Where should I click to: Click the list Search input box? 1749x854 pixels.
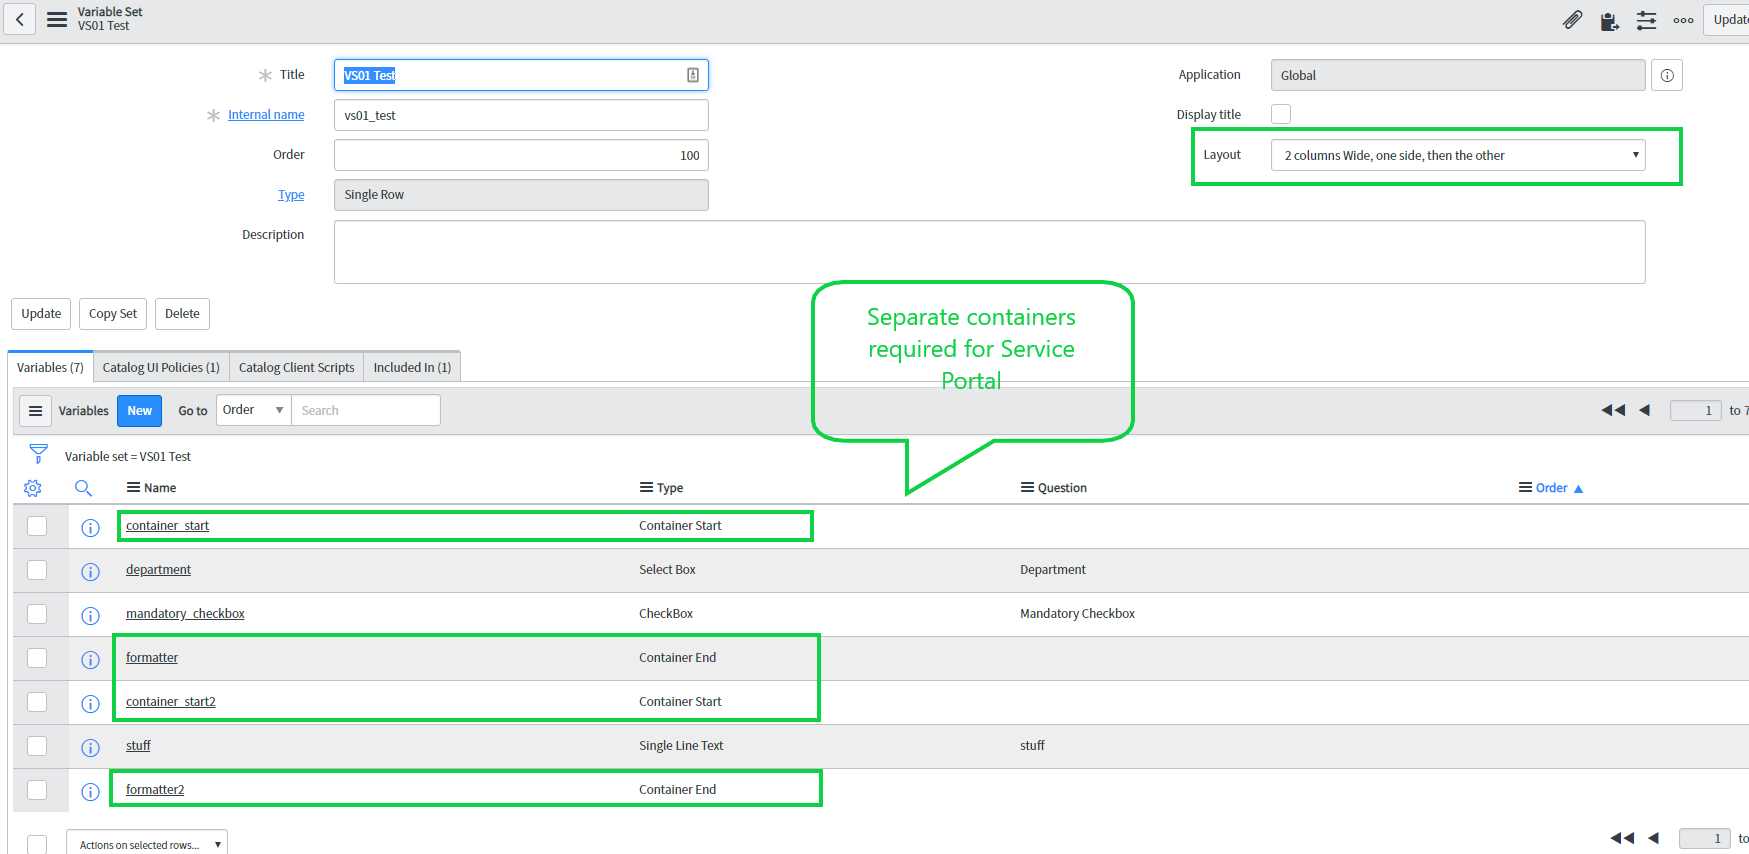click(x=366, y=410)
